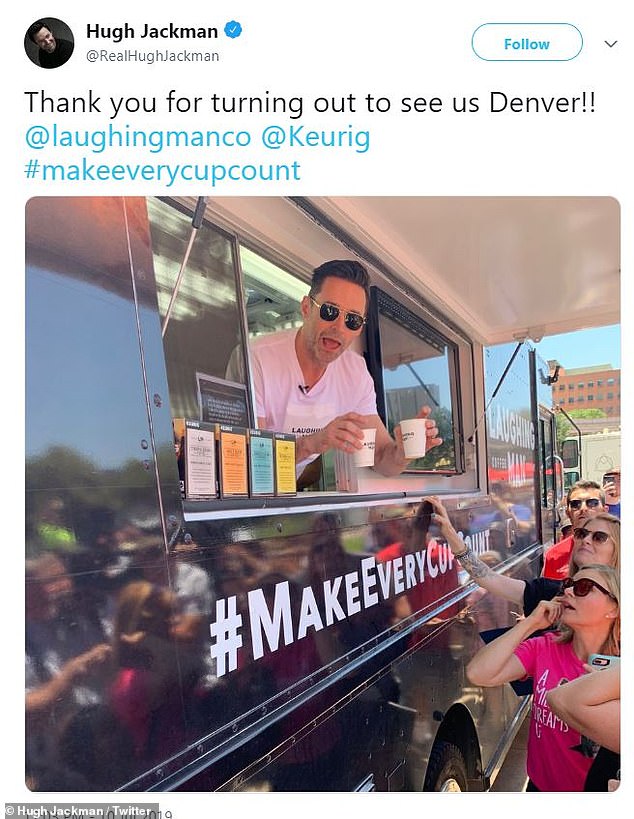Open the @RealHughJackman handle
Image resolution: width=634 pixels, height=819 pixels.
(152, 56)
